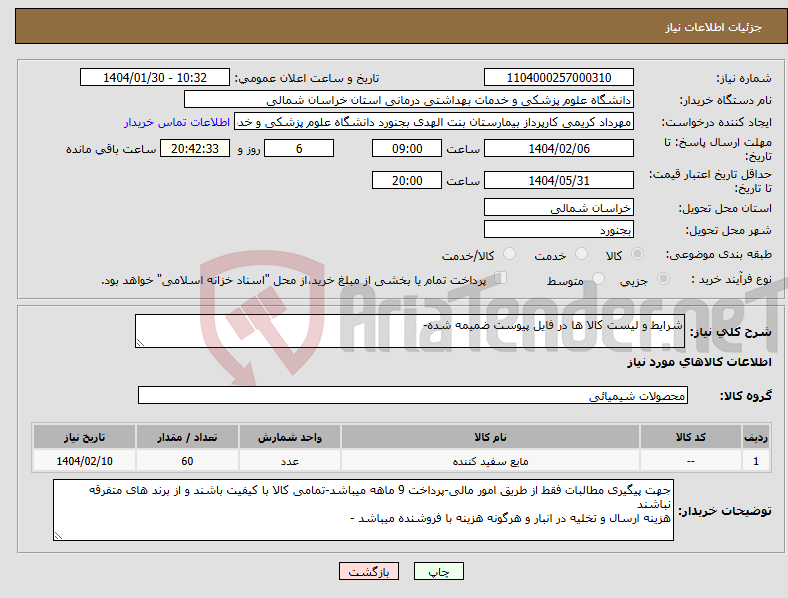Click the price validity date 1404/05/31
This screenshot has height=598, width=788.
pyautogui.click(x=558, y=180)
